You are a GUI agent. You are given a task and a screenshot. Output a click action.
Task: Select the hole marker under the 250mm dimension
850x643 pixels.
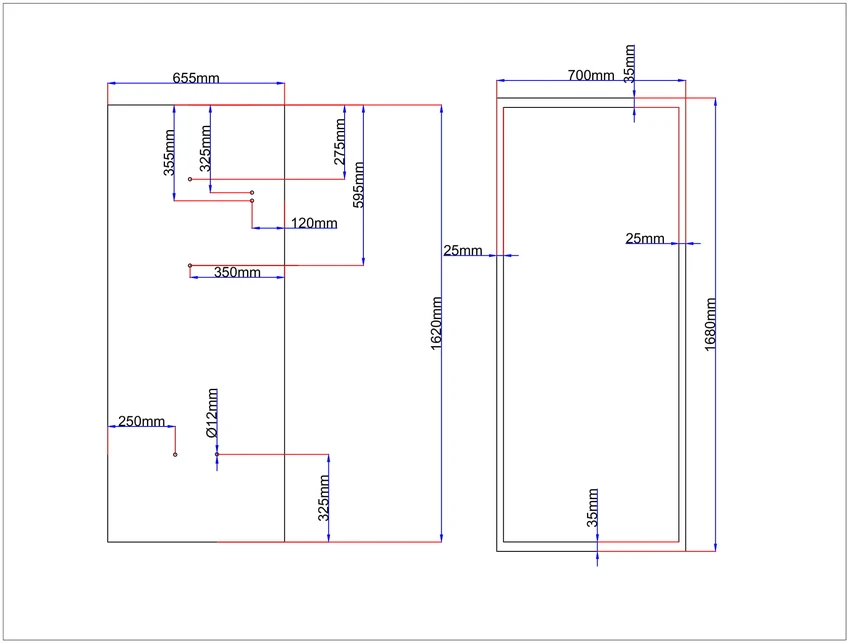(x=175, y=454)
